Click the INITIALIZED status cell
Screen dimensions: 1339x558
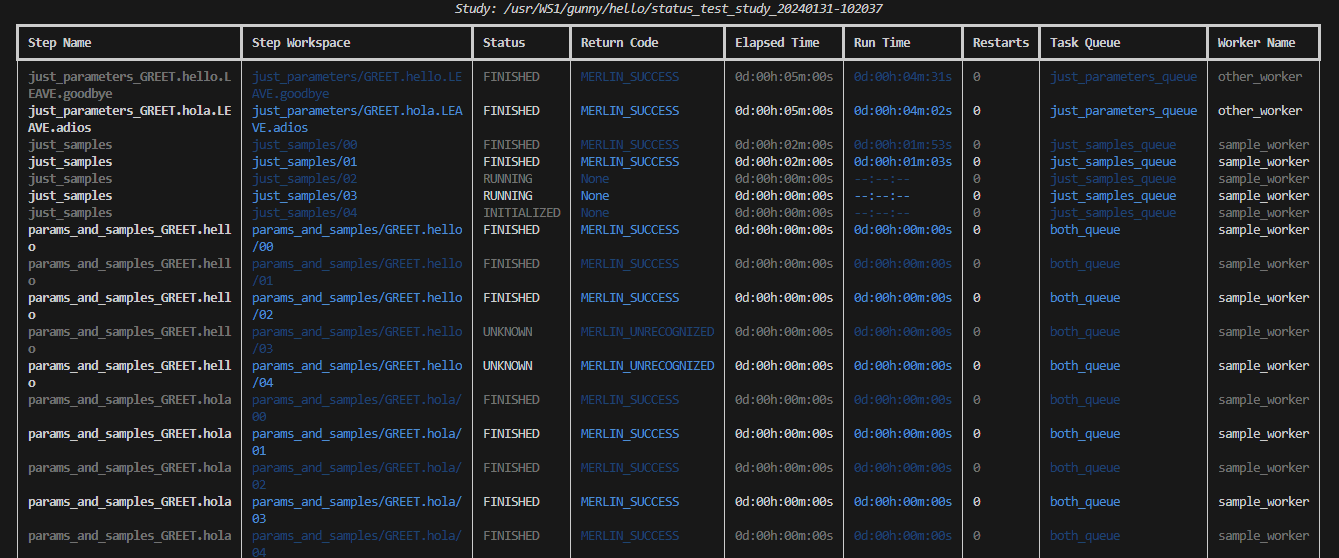click(x=522, y=213)
